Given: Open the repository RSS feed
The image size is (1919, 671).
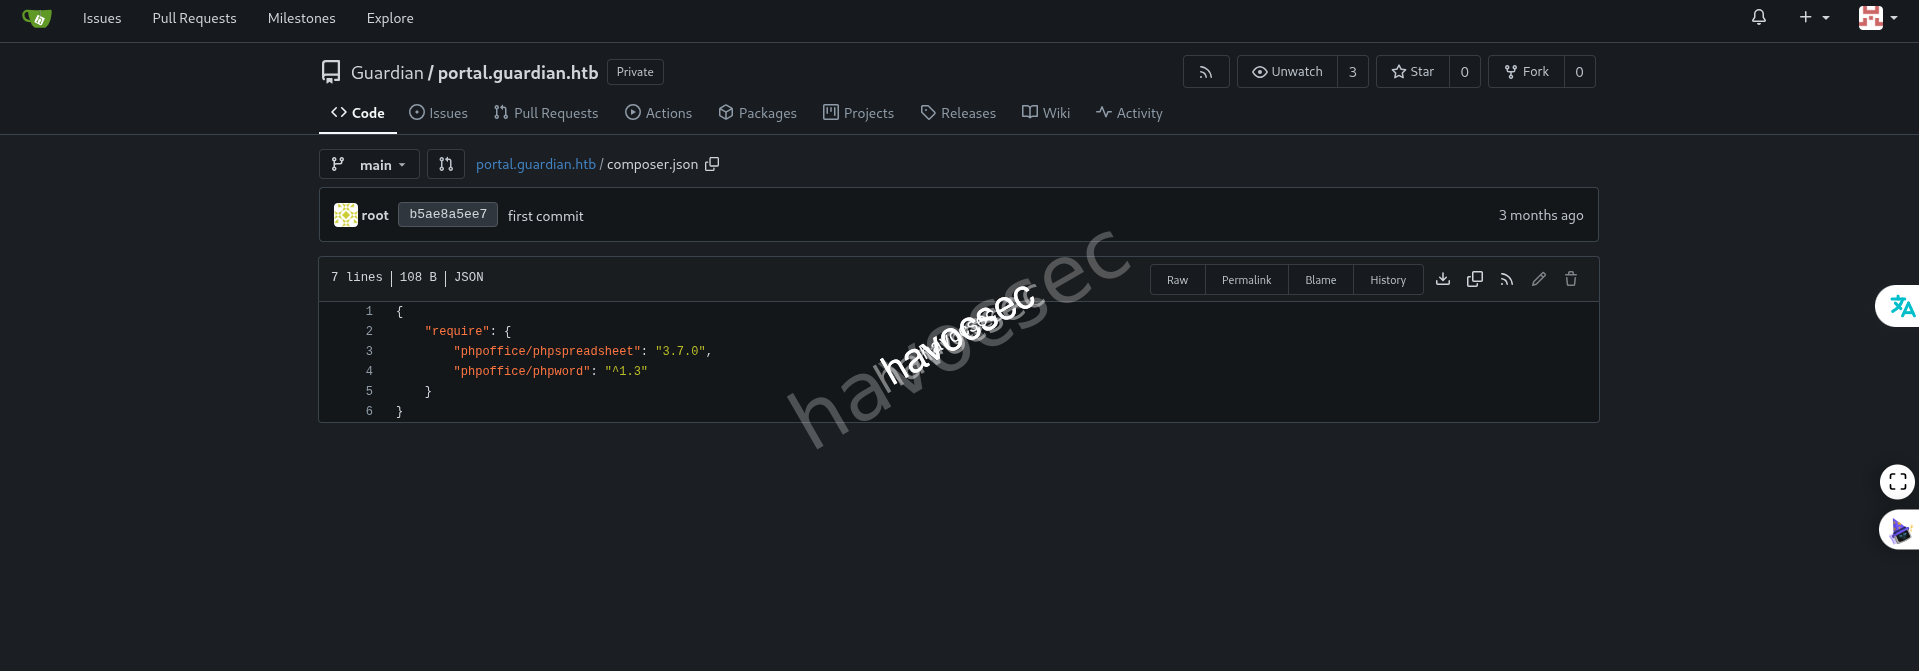Looking at the screenshot, I should coord(1206,72).
